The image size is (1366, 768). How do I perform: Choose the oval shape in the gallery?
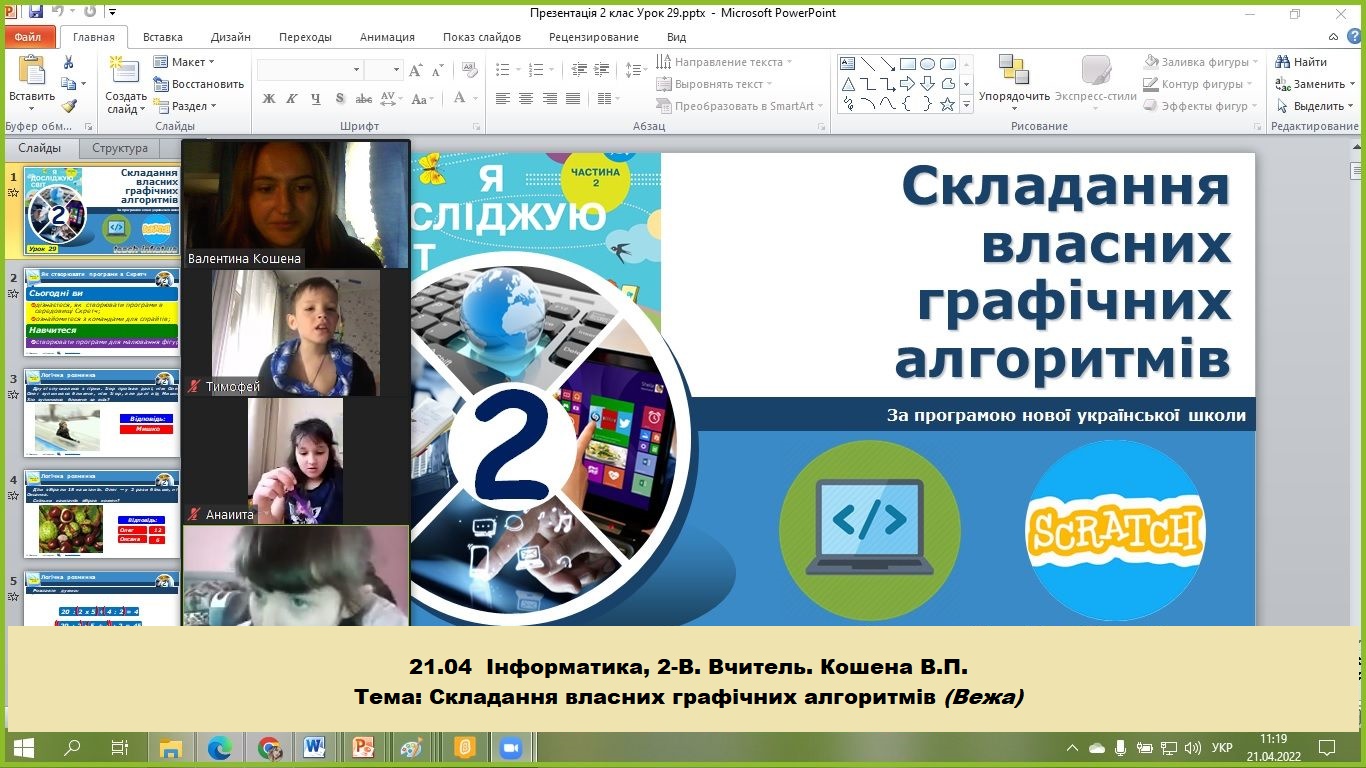click(927, 64)
